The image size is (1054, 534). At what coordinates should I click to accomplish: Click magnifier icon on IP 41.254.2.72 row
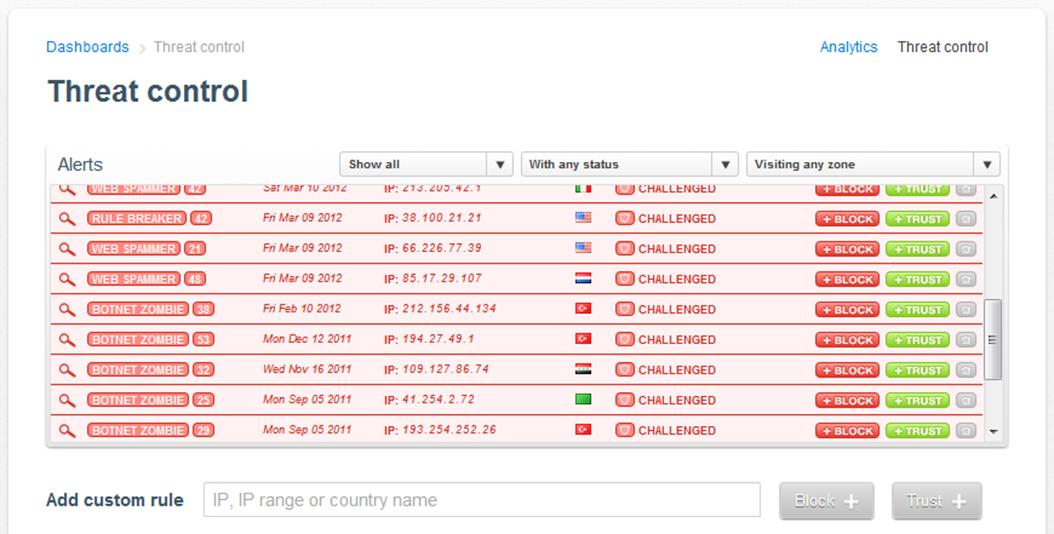tap(67, 401)
